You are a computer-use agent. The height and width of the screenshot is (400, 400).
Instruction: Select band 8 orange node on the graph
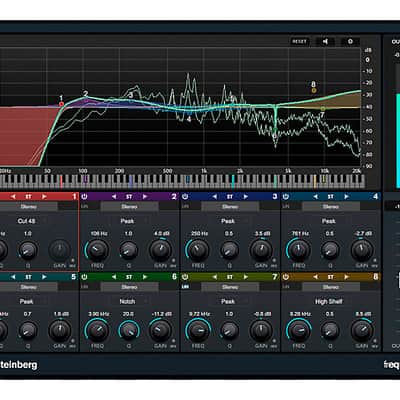(x=314, y=90)
